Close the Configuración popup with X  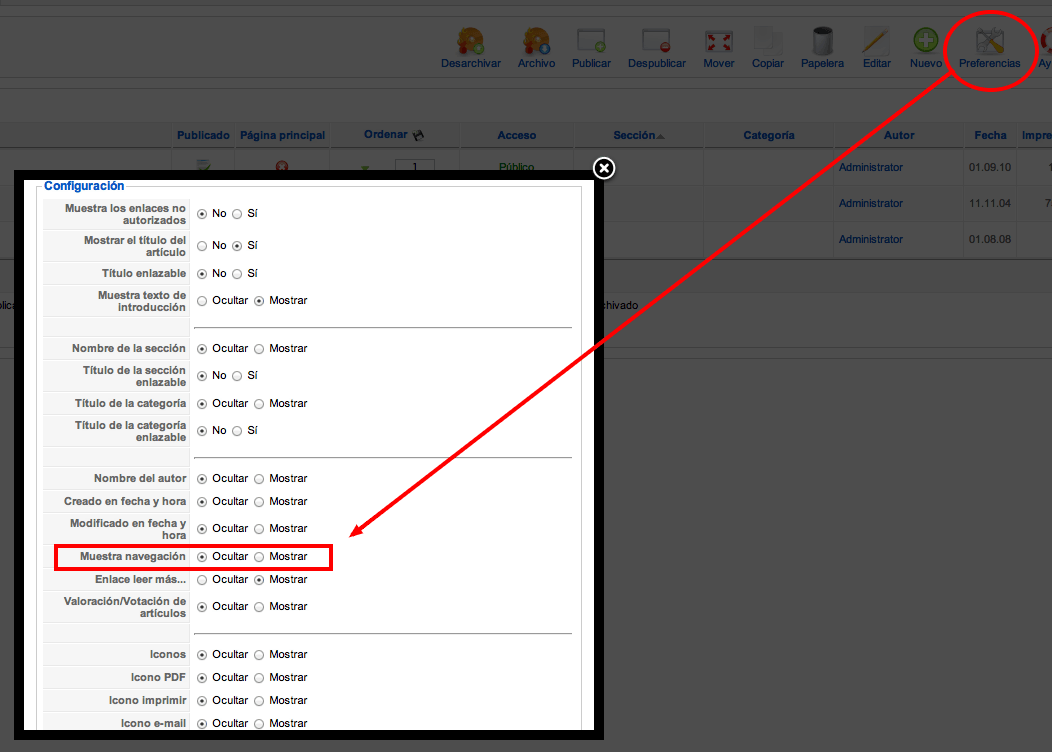(x=604, y=168)
